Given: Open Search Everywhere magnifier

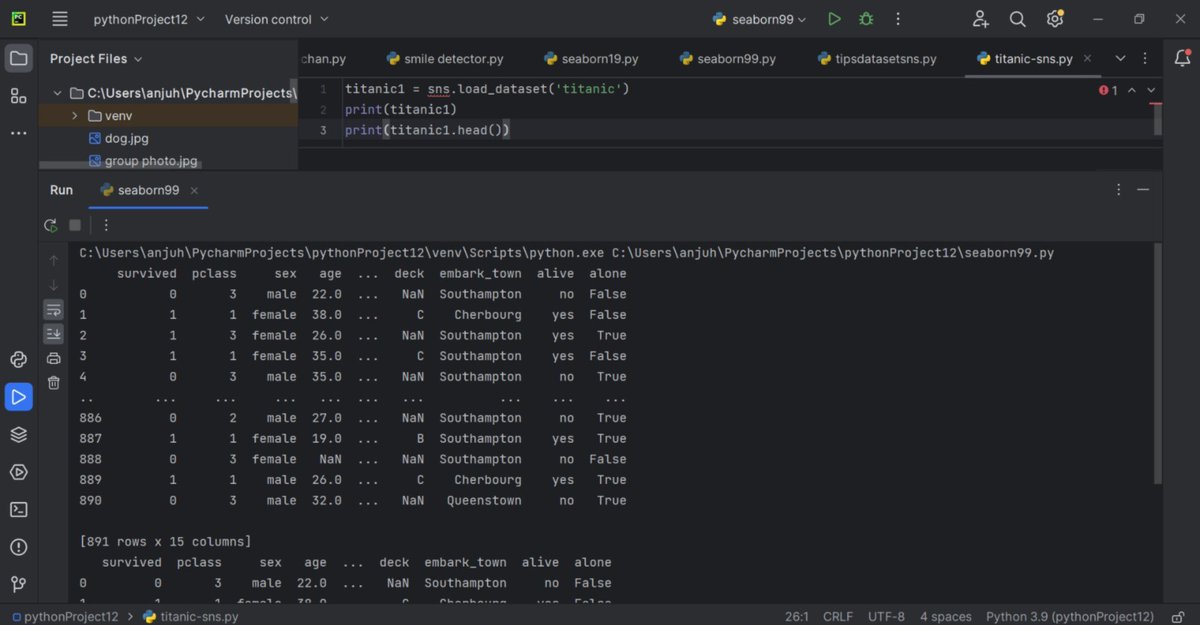Looking at the screenshot, I should (1017, 19).
